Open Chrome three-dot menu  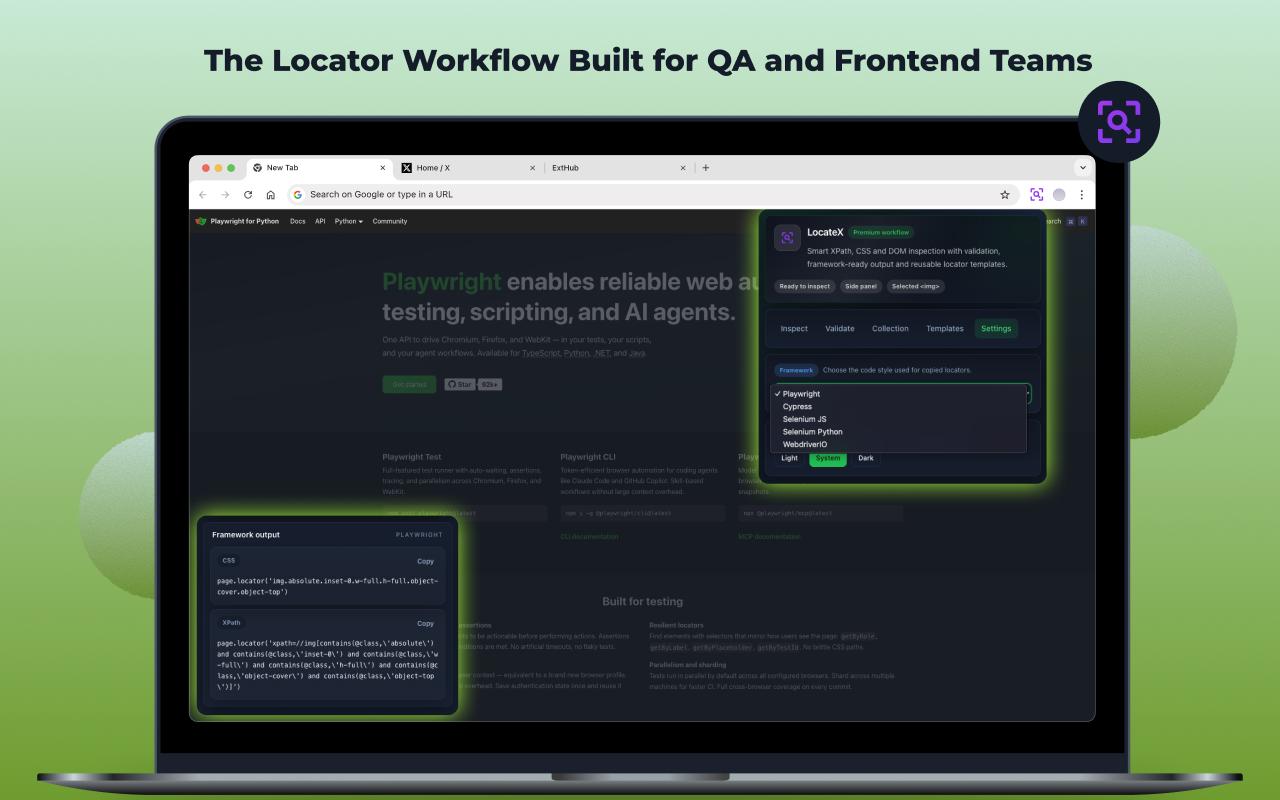point(1081,194)
